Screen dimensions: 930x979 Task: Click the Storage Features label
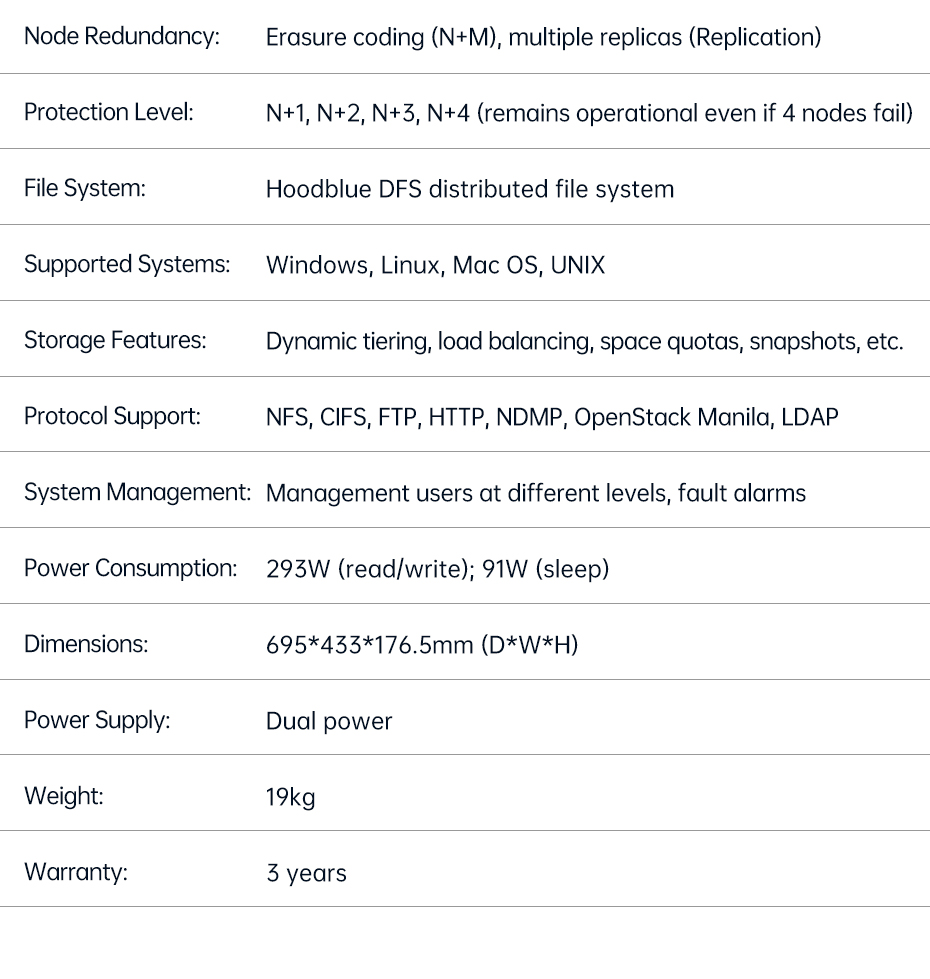[115, 341]
